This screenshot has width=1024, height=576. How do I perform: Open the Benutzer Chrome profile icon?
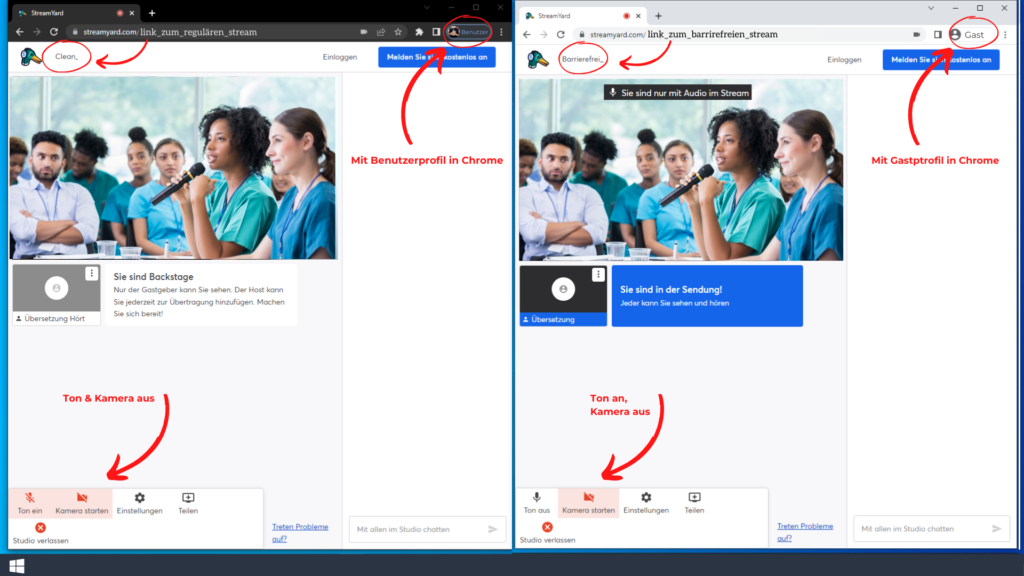(x=470, y=32)
